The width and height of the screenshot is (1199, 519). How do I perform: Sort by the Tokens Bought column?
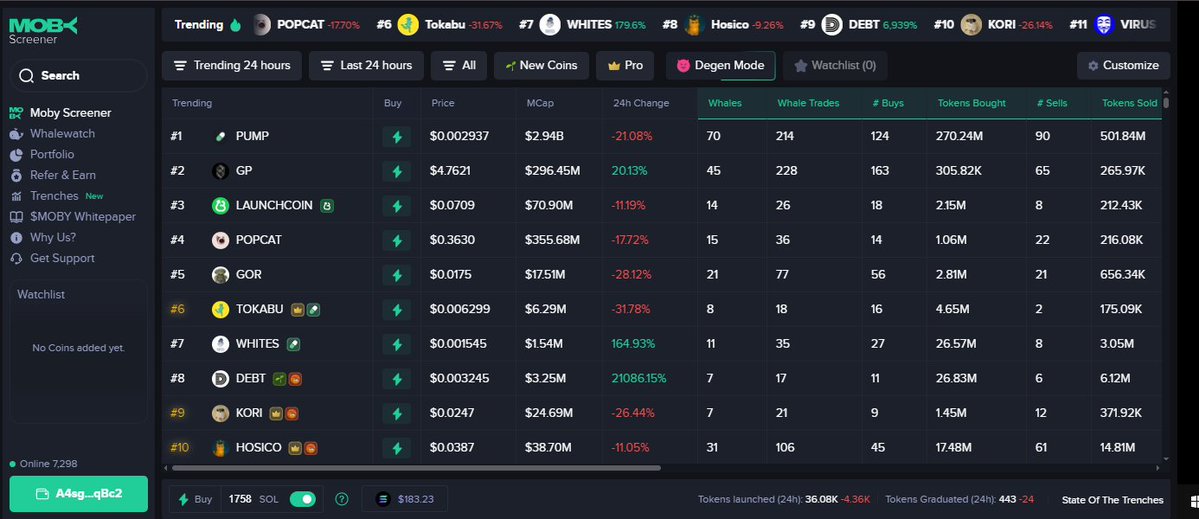[971, 103]
